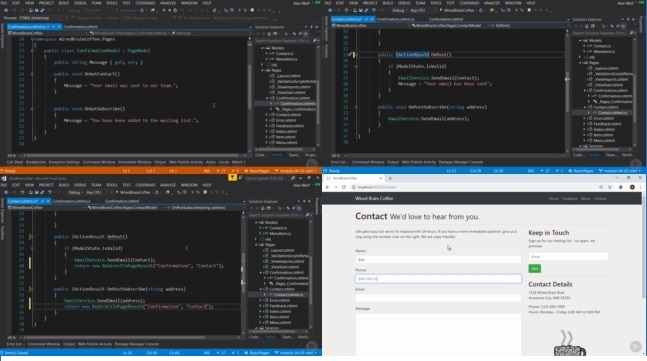Toggle outlining at OnGetSubscribe method line

(x=32, y=109)
